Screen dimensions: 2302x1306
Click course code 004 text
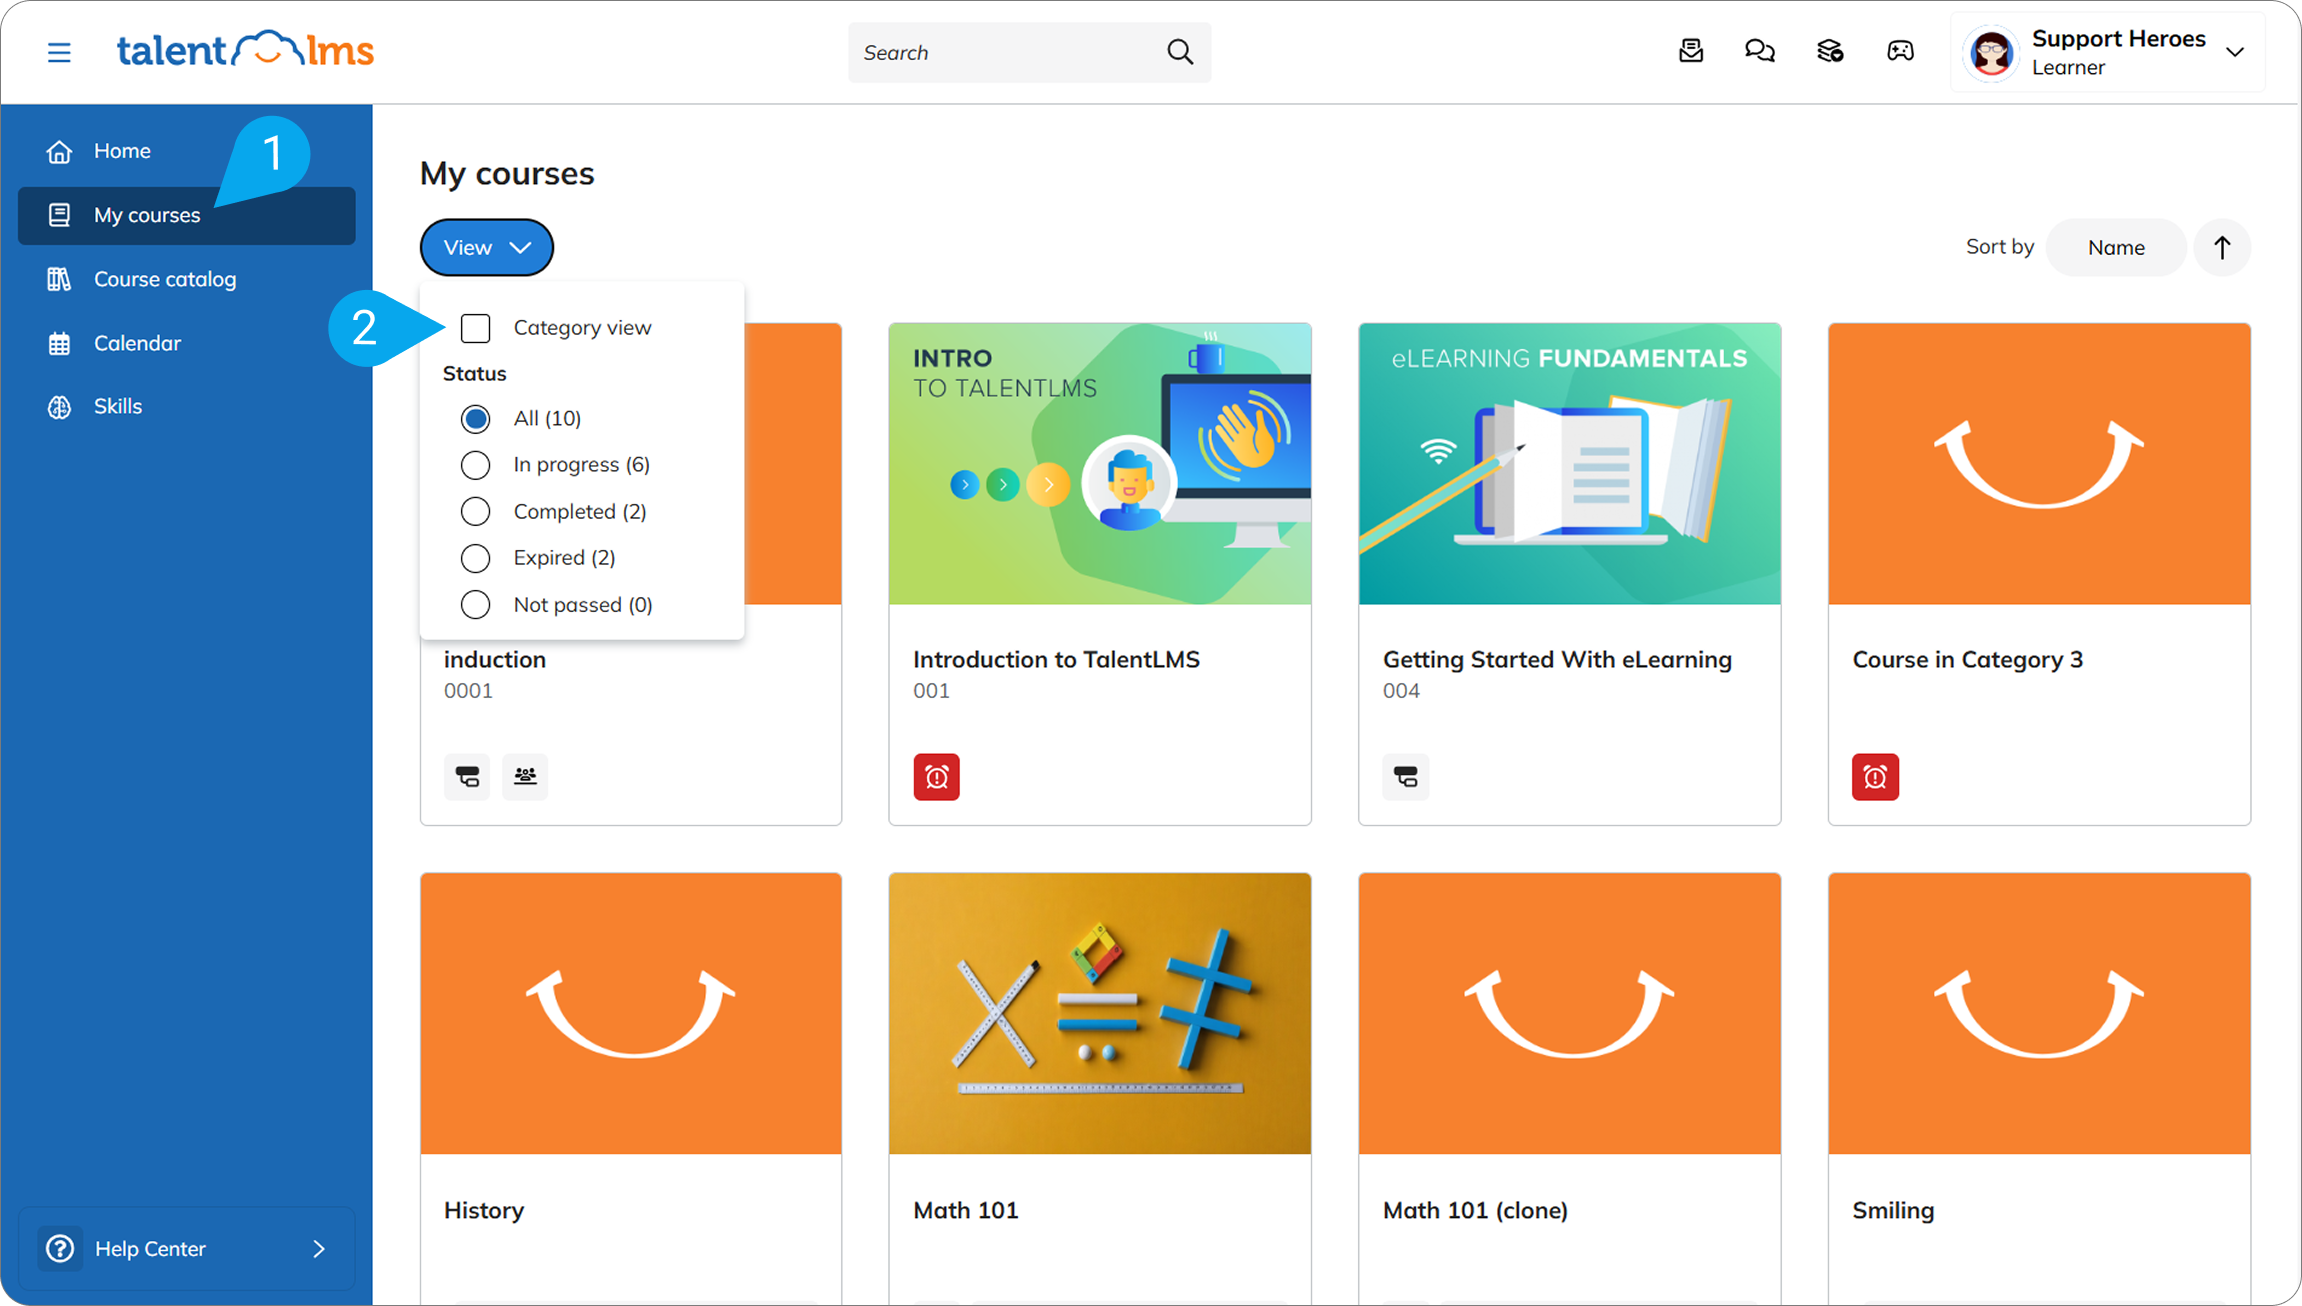coord(1401,691)
